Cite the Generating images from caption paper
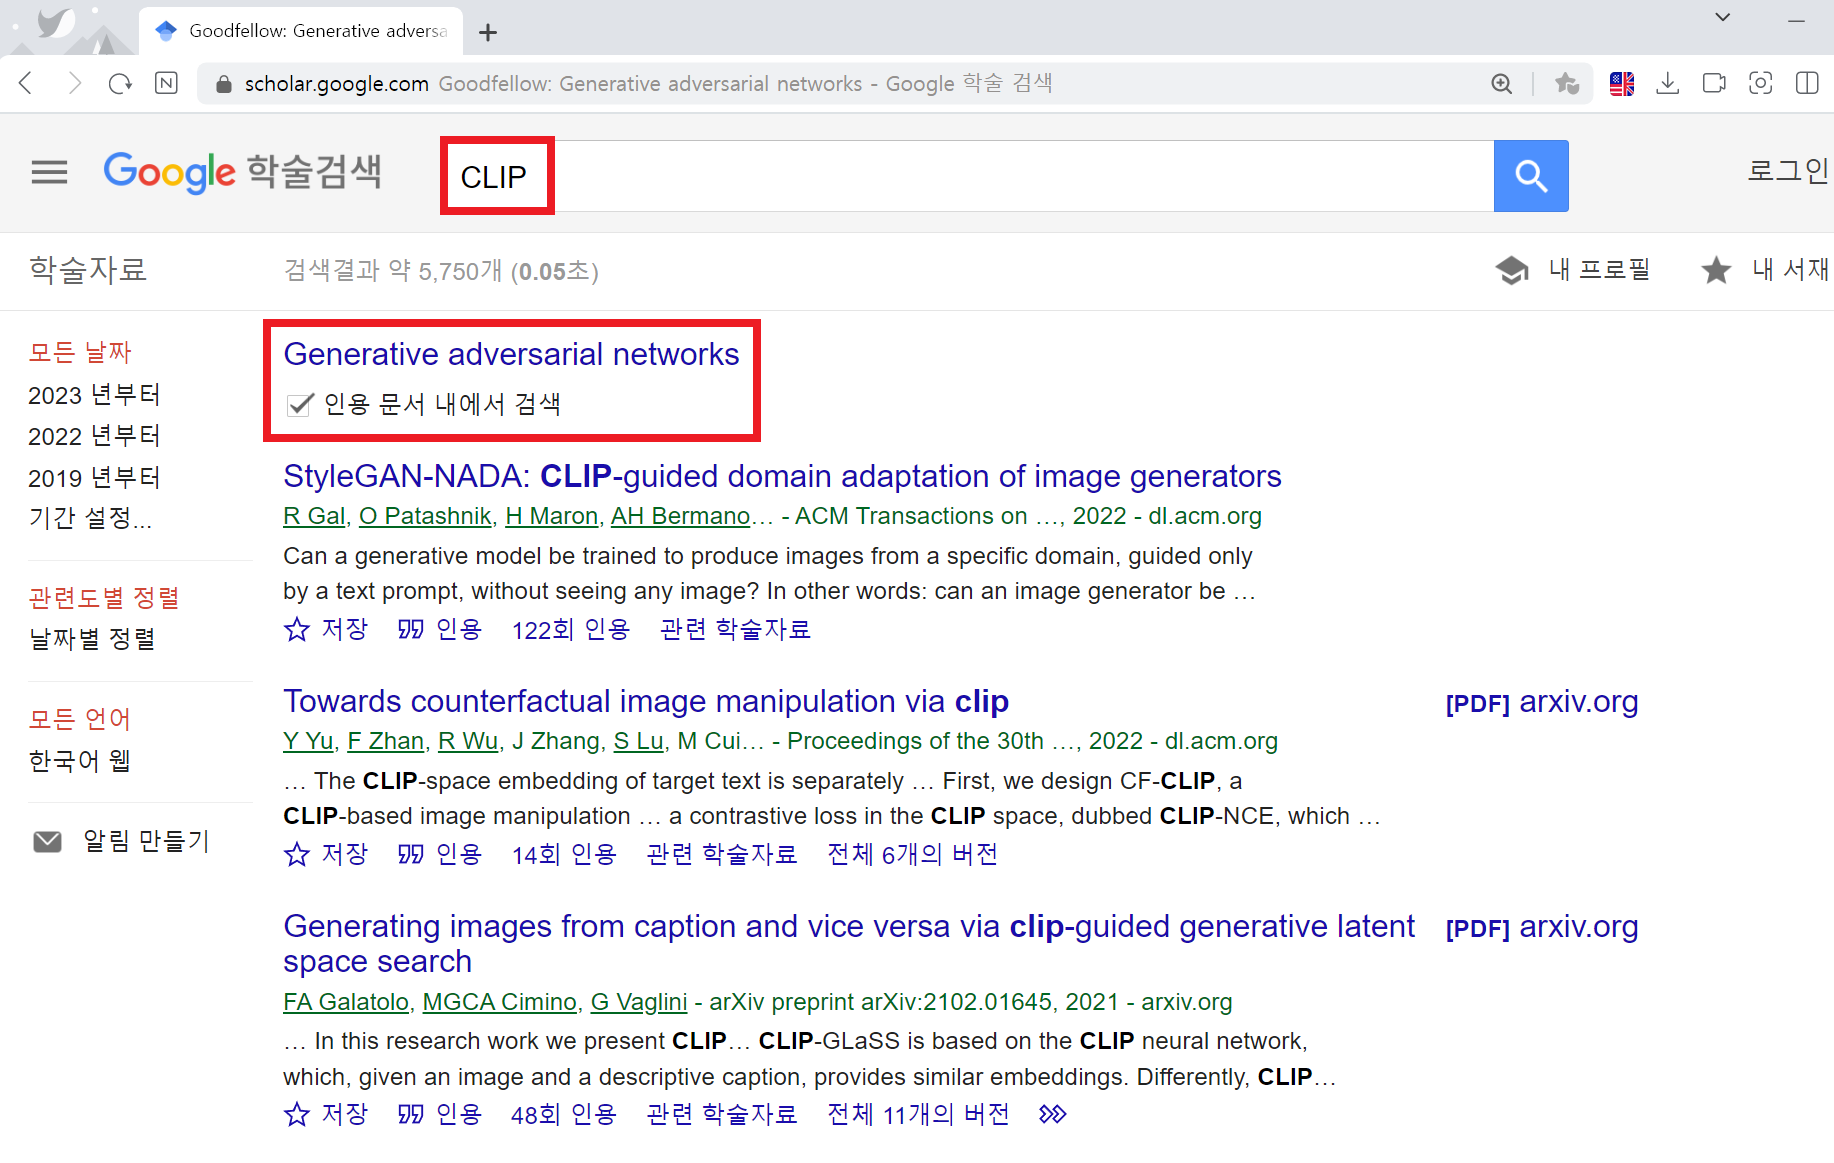This screenshot has height=1163, width=1834. [440, 1114]
